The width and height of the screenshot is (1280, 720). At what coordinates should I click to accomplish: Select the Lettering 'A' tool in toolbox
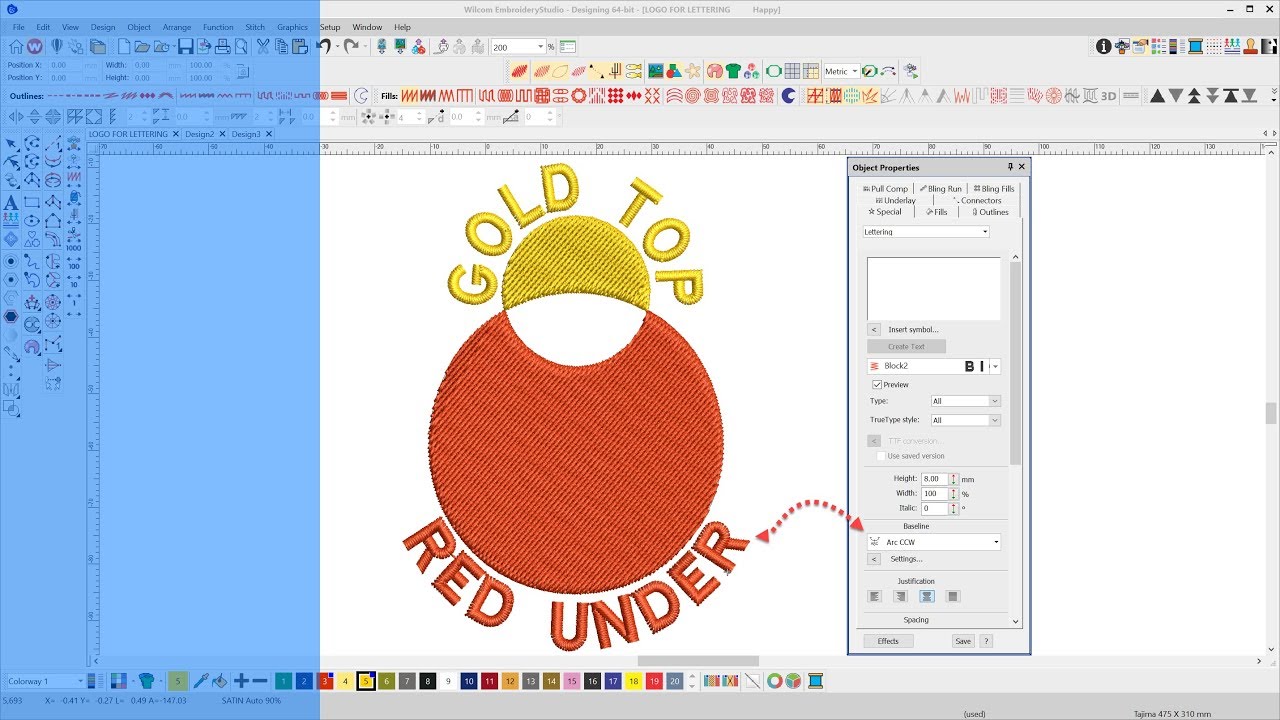click(x=11, y=203)
